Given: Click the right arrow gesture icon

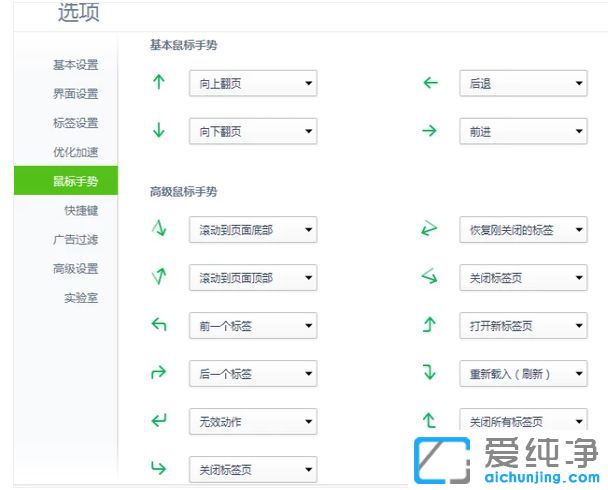Looking at the screenshot, I should click(431, 130).
